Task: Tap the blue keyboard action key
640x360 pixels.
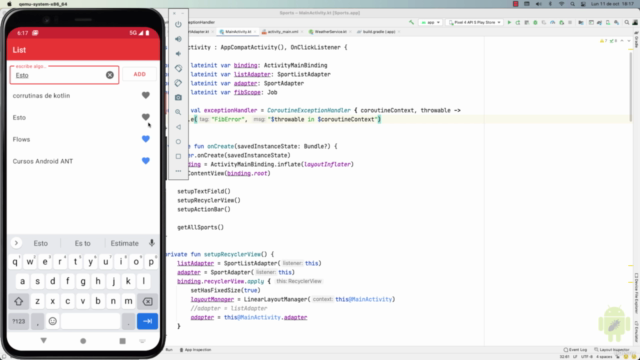Action: (x=147, y=321)
